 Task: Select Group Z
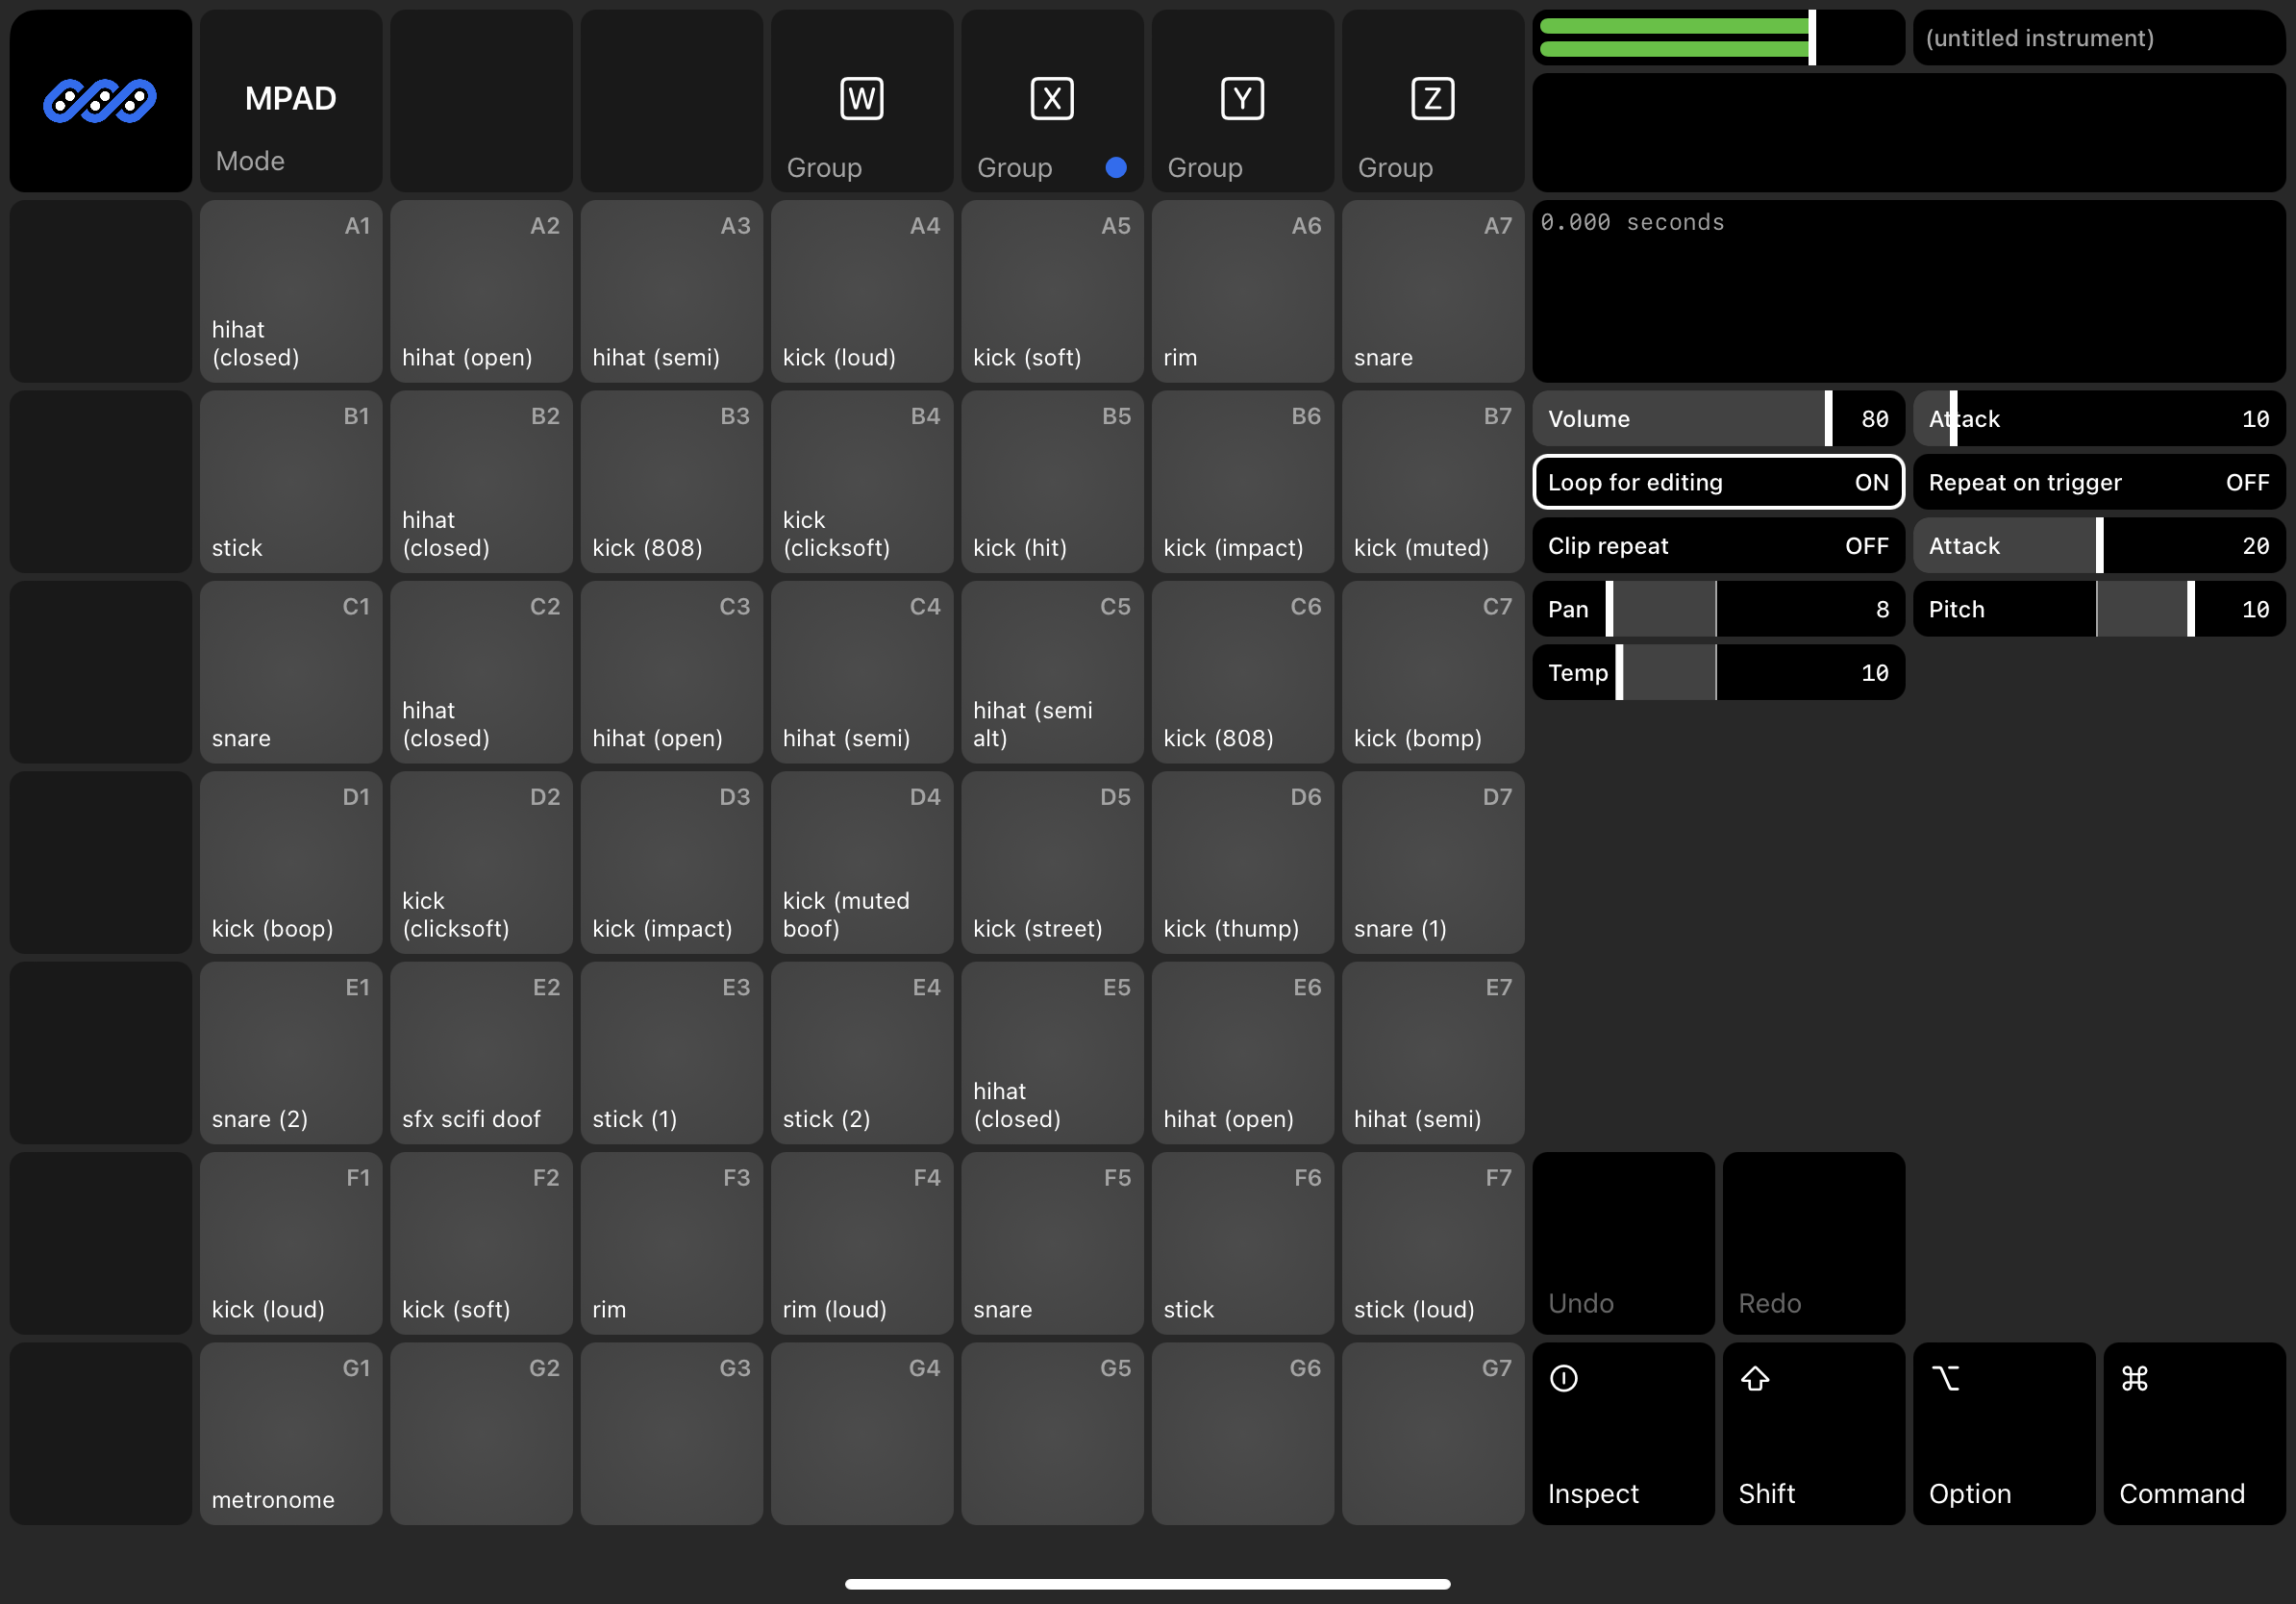click(1432, 100)
